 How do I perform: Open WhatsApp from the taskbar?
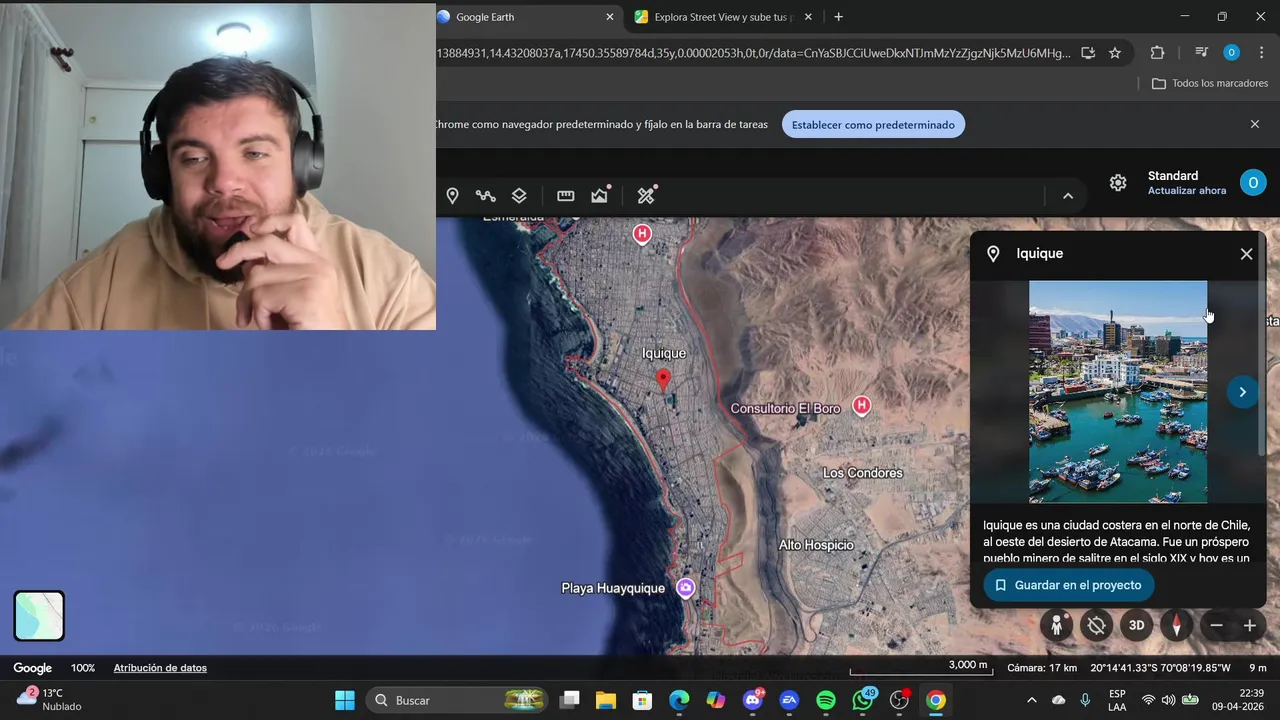[x=863, y=700]
